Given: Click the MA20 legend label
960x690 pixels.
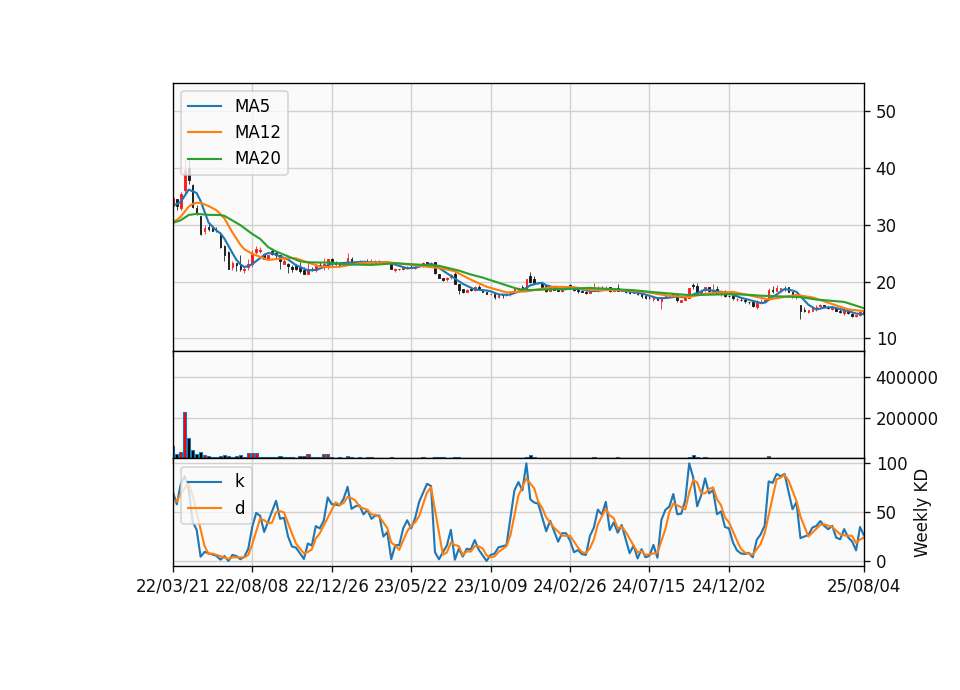Looking at the screenshot, I should [257, 158].
